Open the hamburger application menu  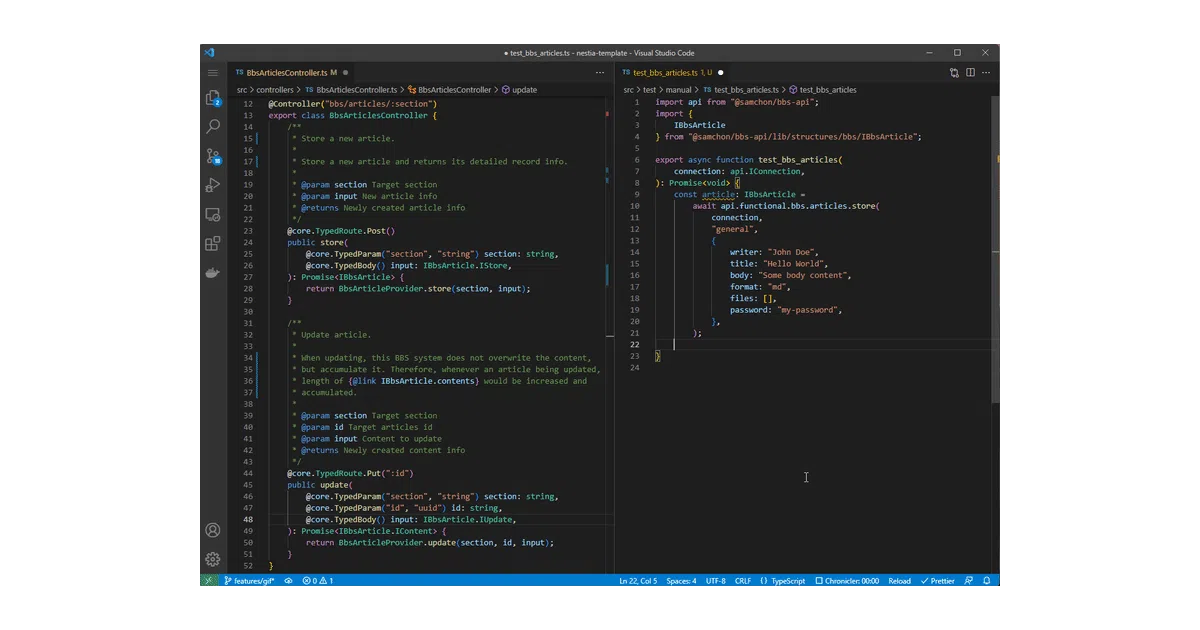212,73
